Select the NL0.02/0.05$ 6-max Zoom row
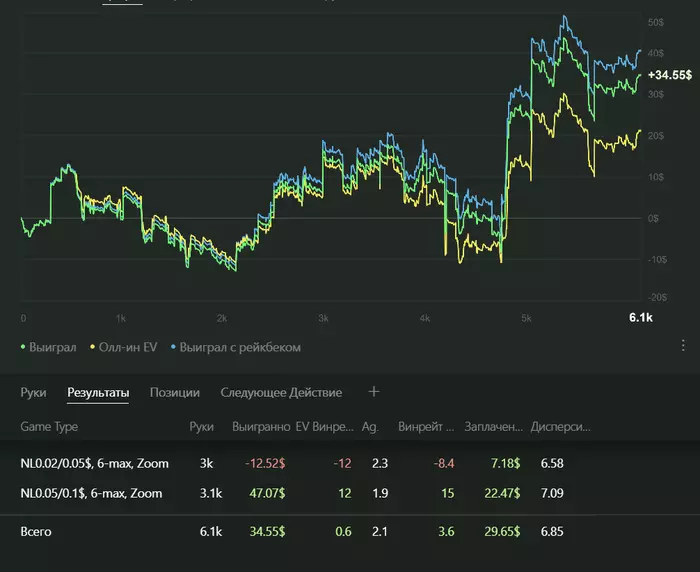This screenshot has width=700, height=572. (x=95, y=464)
